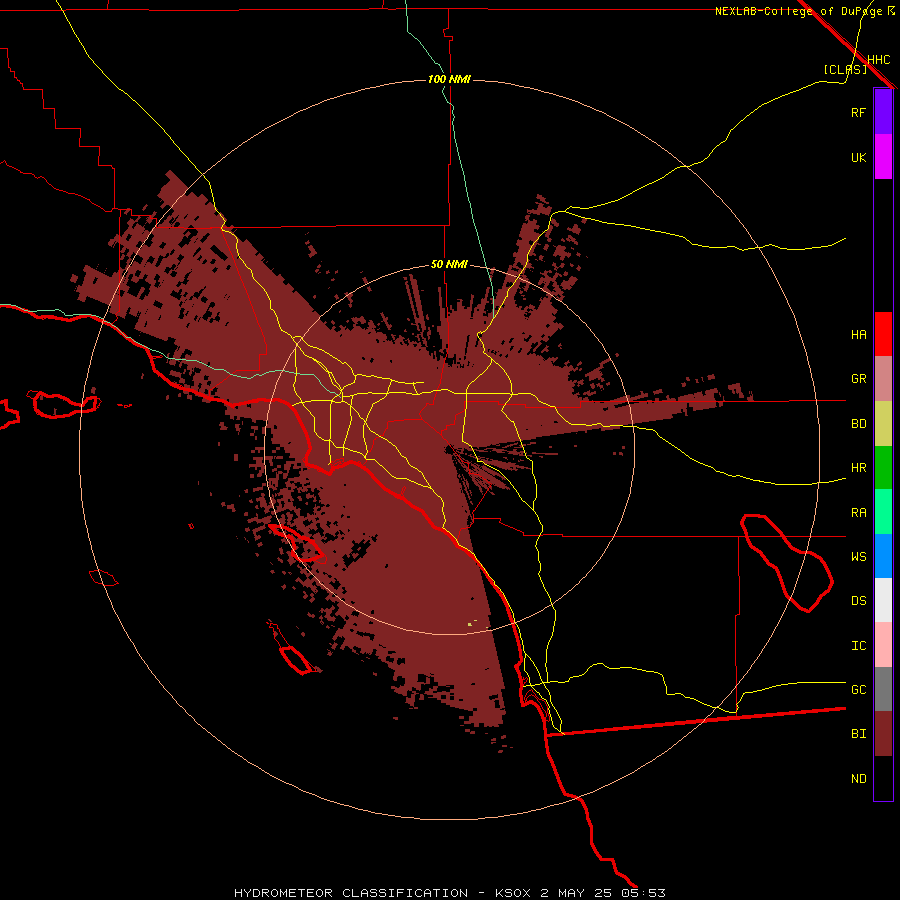
Task: Click the WS legend label
Action: (x=858, y=557)
